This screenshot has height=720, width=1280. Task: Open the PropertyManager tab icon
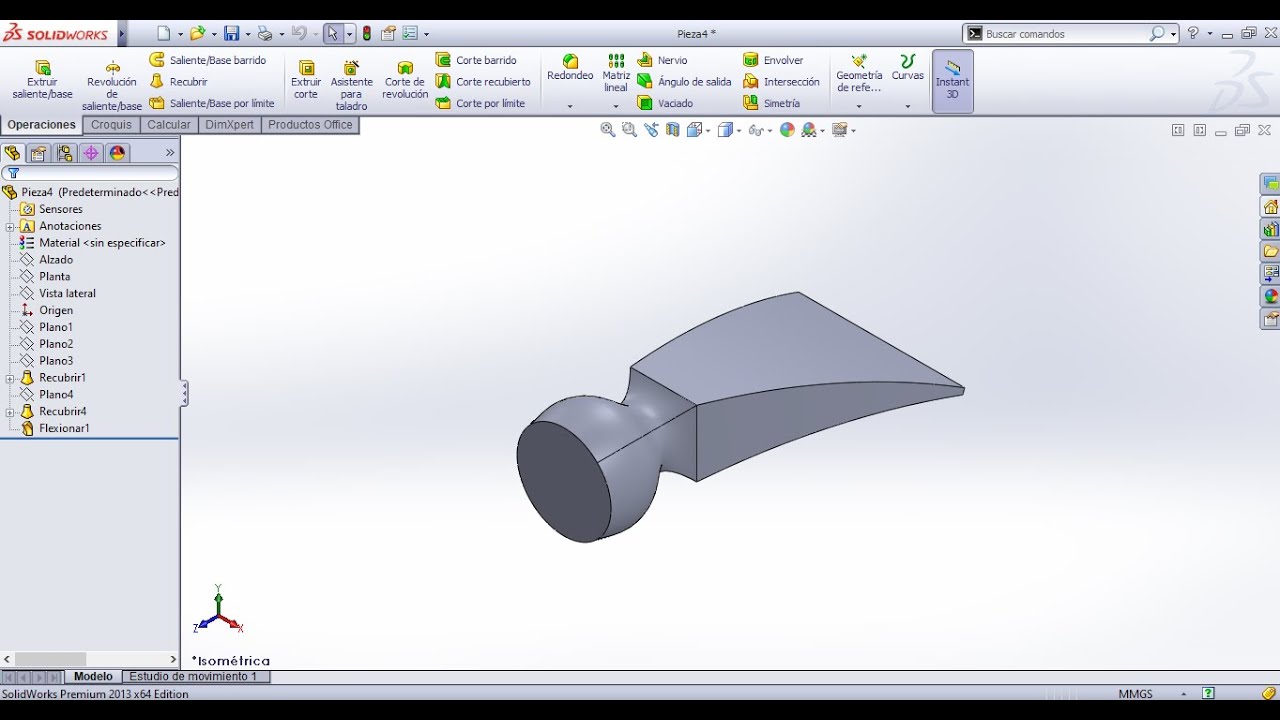38,153
